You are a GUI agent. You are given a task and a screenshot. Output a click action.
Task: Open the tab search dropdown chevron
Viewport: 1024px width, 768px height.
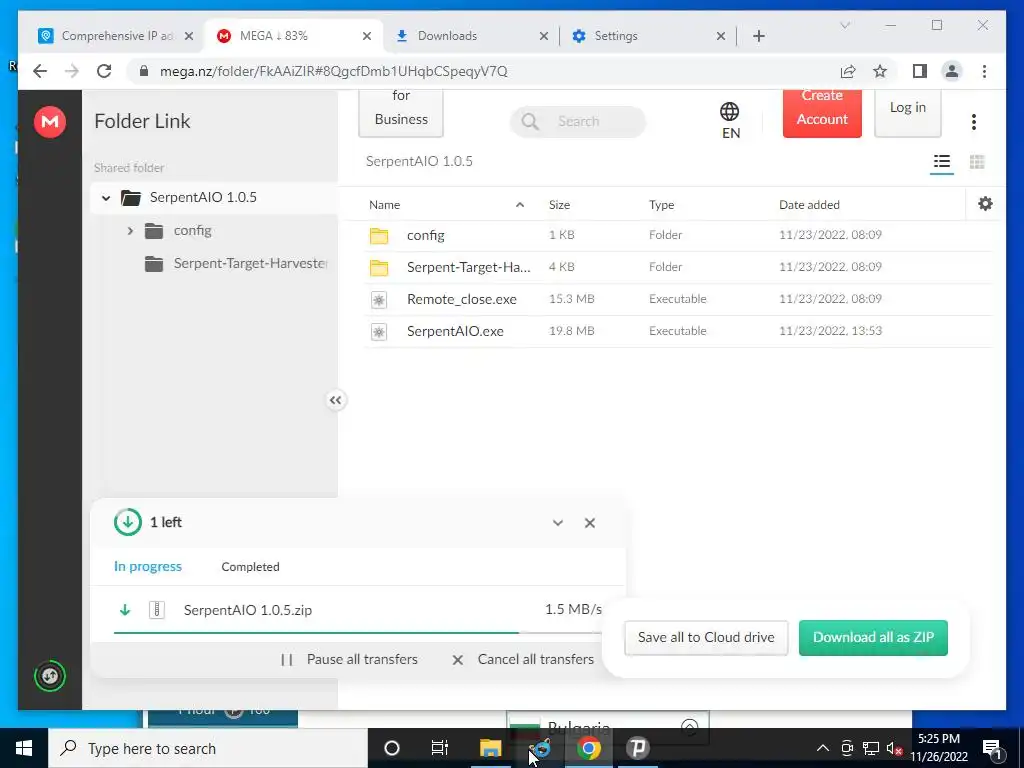(844, 25)
